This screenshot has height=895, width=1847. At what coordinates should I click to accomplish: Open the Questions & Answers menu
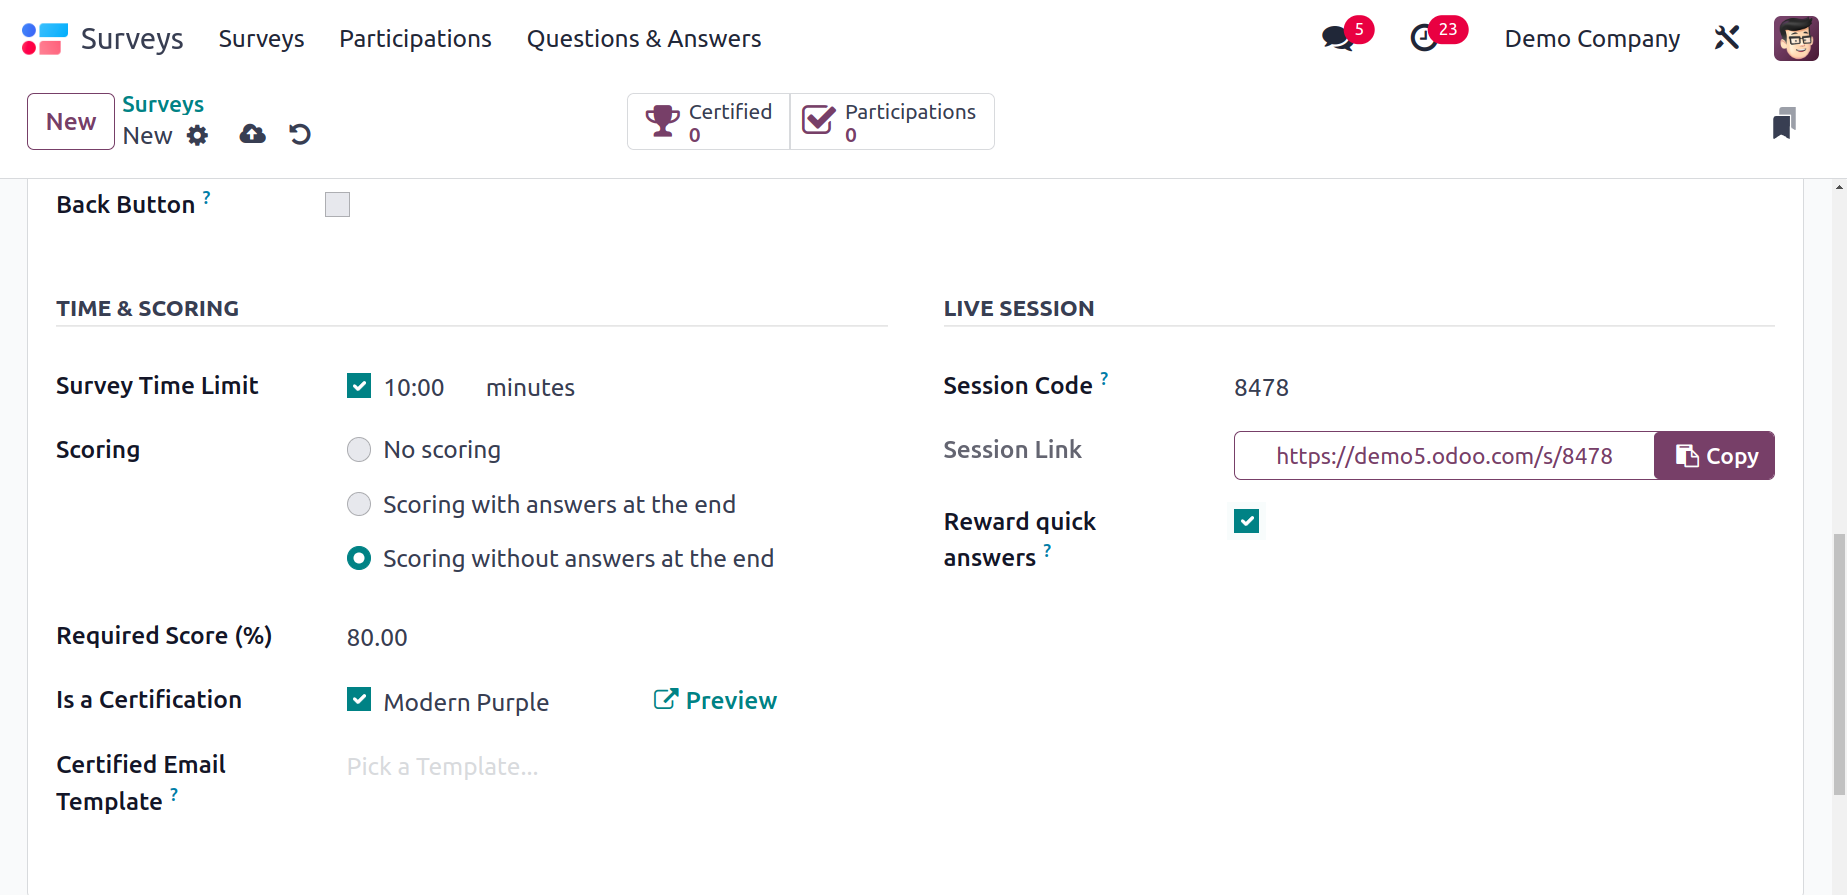pyautogui.click(x=644, y=39)
